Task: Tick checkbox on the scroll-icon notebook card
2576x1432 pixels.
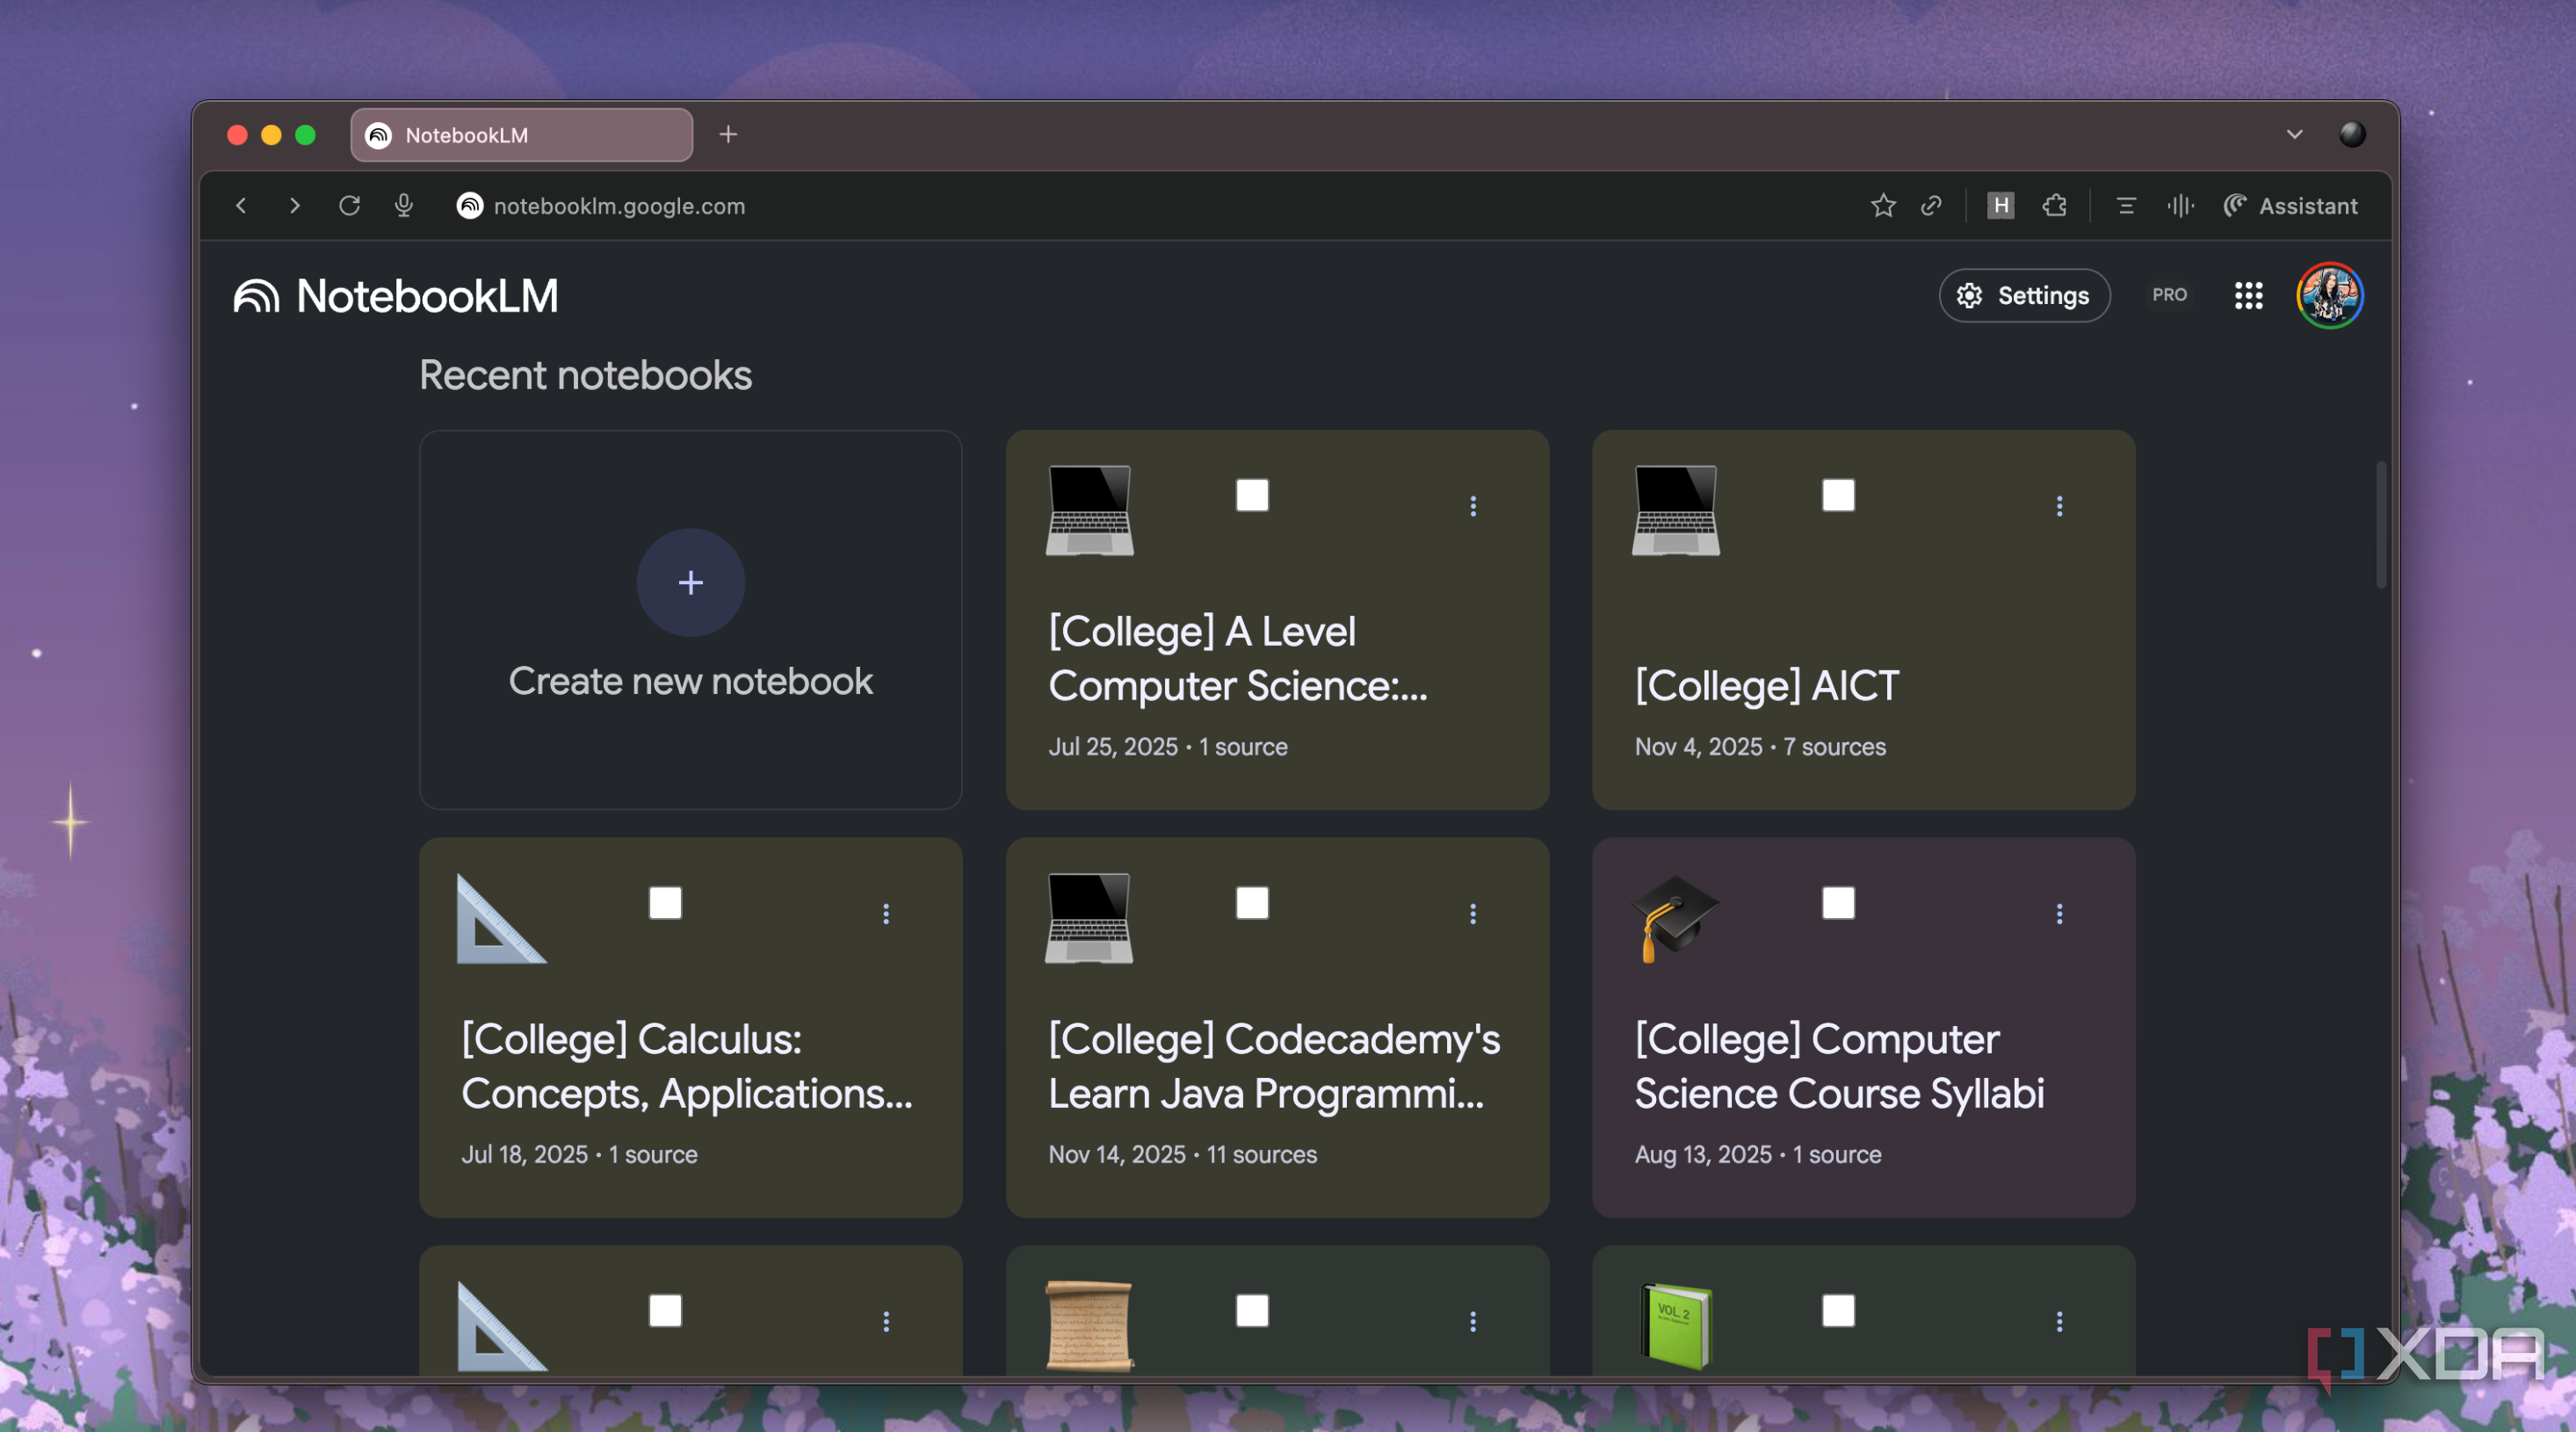Action: 1251,1310
